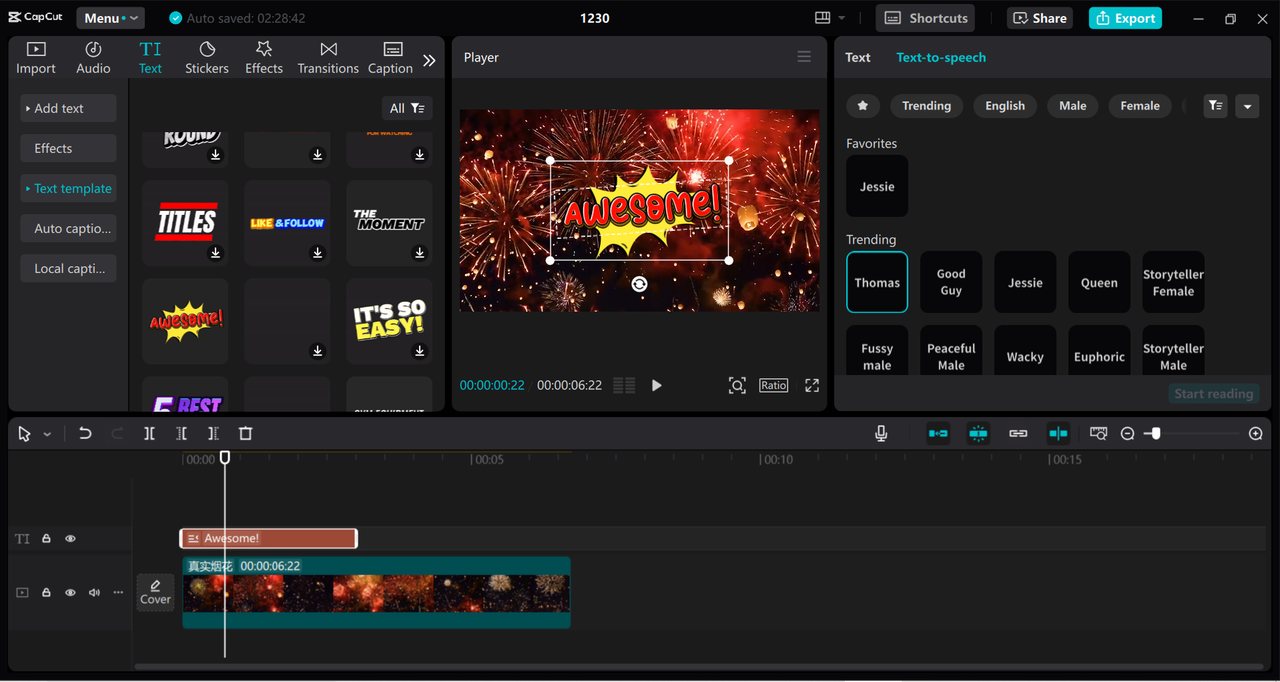Select Text template category
The height and width of the screenshot is (682, 1280).
click(x=68, y=188)
